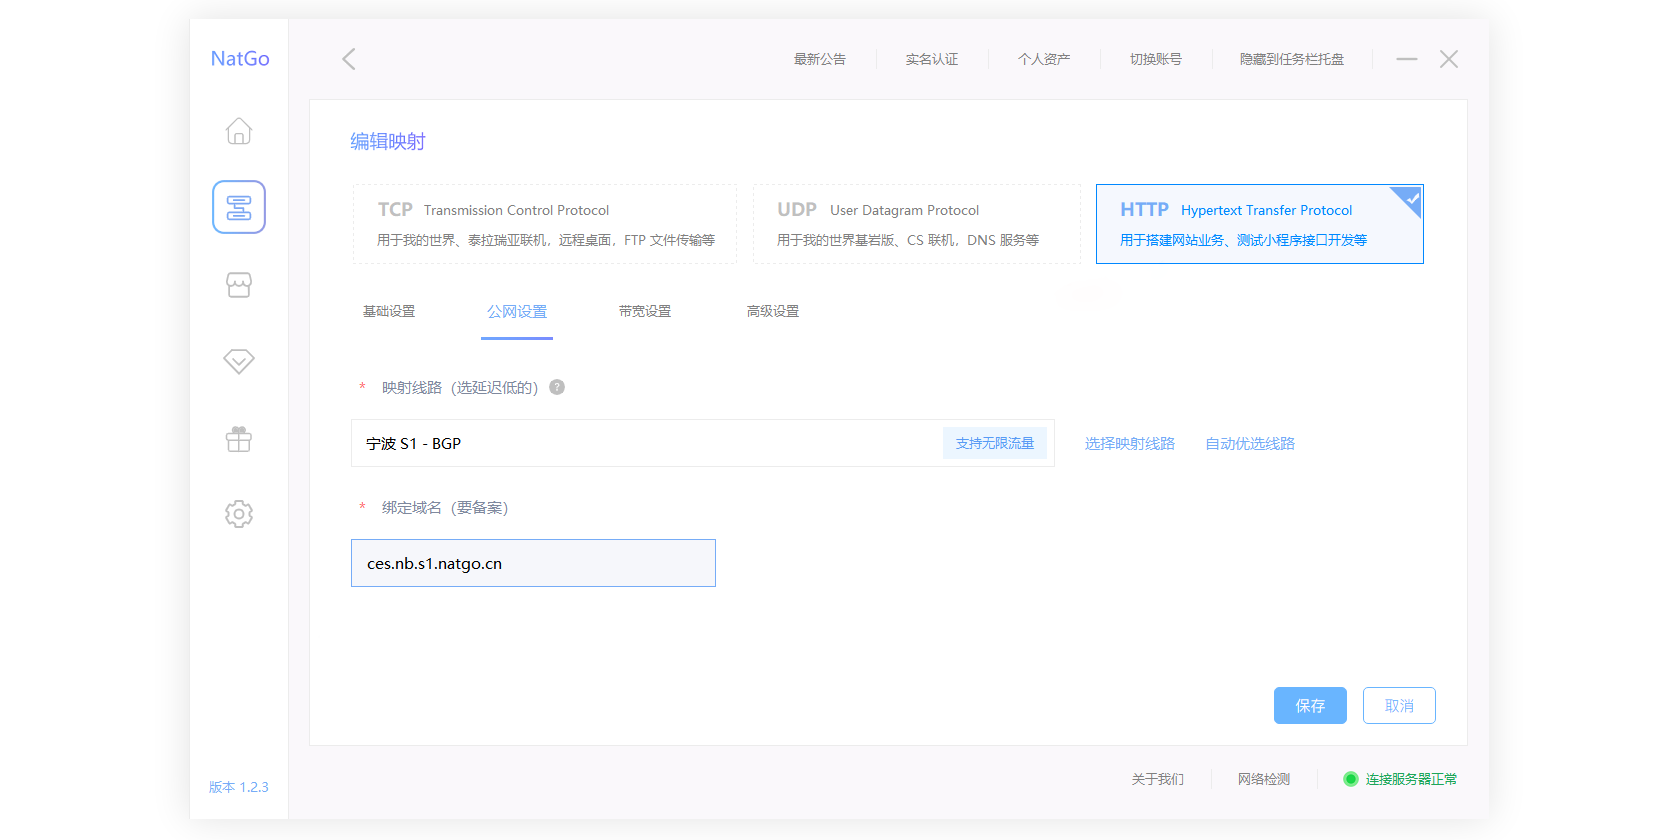
Task: Click the diamond VIP sidebar icon
Action: tap(239, 361)
